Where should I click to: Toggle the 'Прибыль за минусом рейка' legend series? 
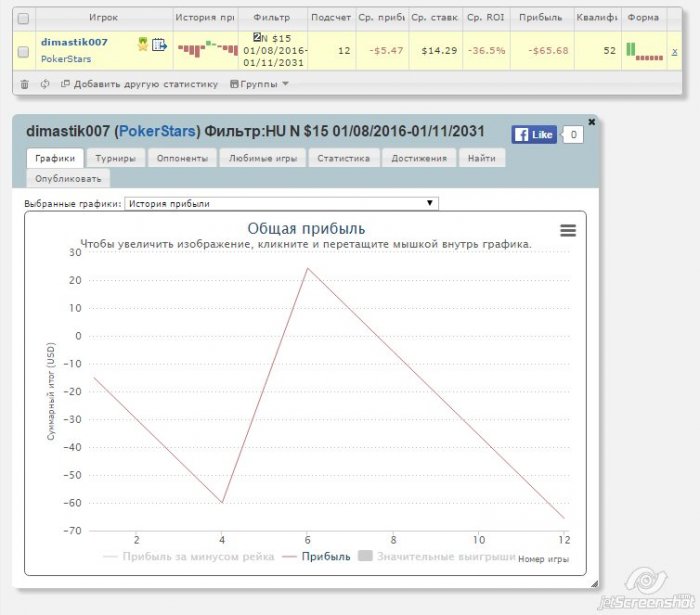click(189, 557)
